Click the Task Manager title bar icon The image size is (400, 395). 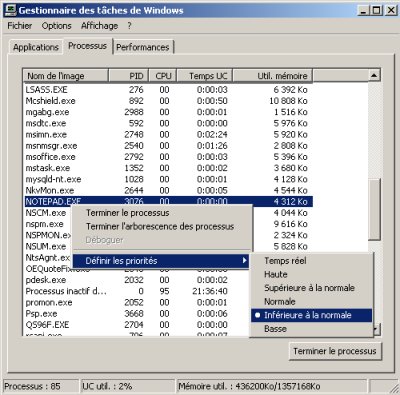click(x=11, y=10)
